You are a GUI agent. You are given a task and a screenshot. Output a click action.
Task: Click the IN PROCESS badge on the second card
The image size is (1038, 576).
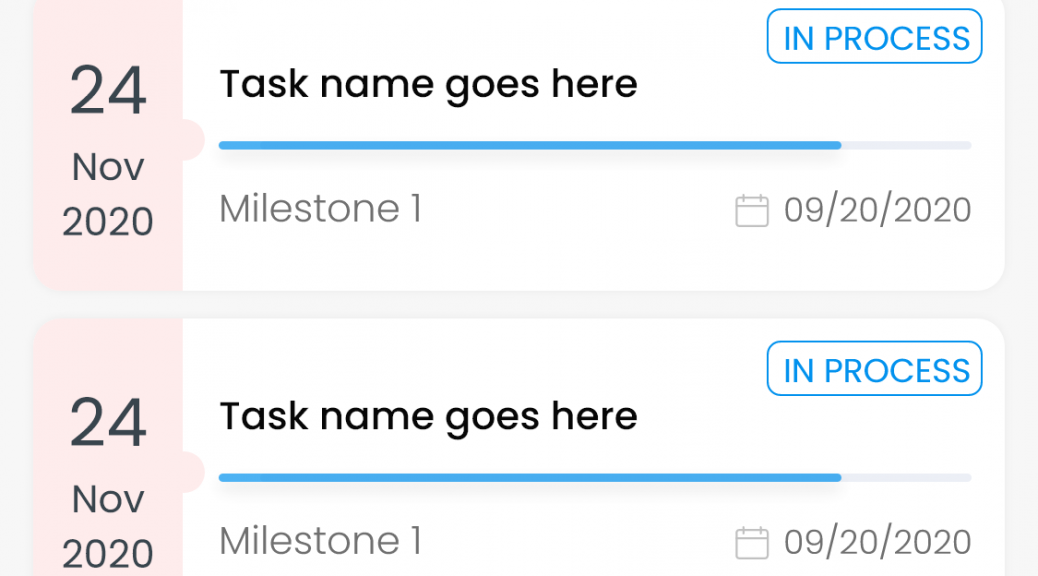874,369
